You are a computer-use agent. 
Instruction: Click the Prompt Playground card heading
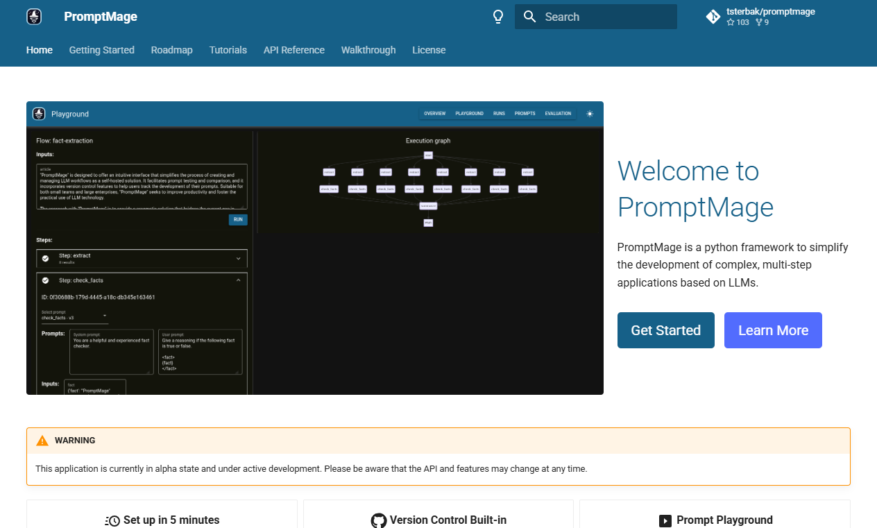(x=724, y=520)
